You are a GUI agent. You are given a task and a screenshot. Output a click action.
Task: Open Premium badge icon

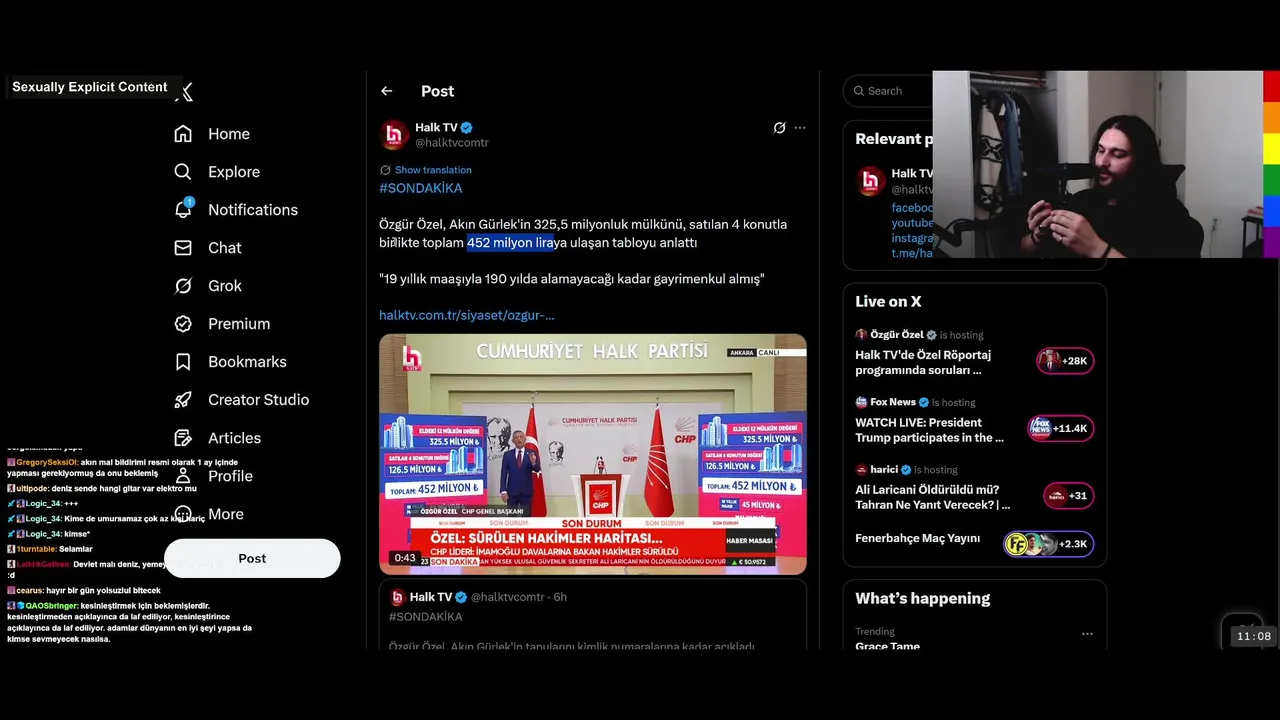pyautogui.click(x=183, y=324)
